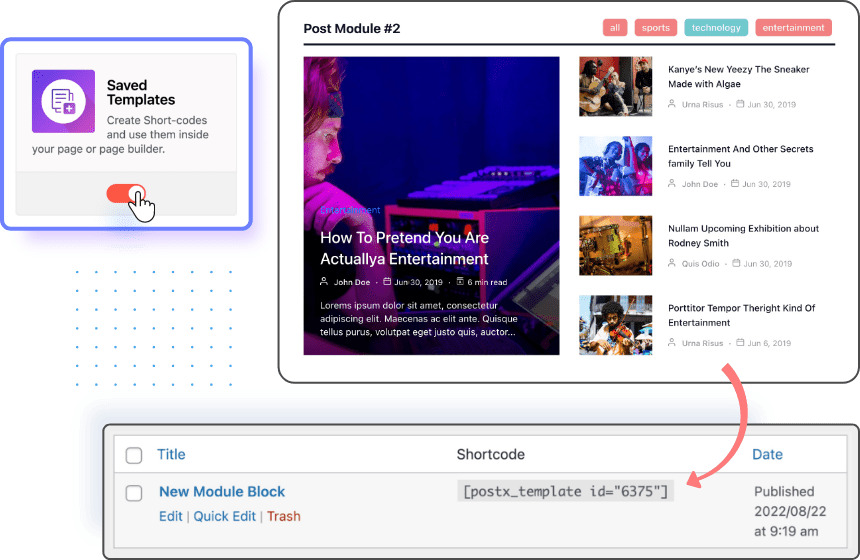Screen dimensions: 860x560
Task: Click 'Quis Odio' author name
Action: point(700,263)
